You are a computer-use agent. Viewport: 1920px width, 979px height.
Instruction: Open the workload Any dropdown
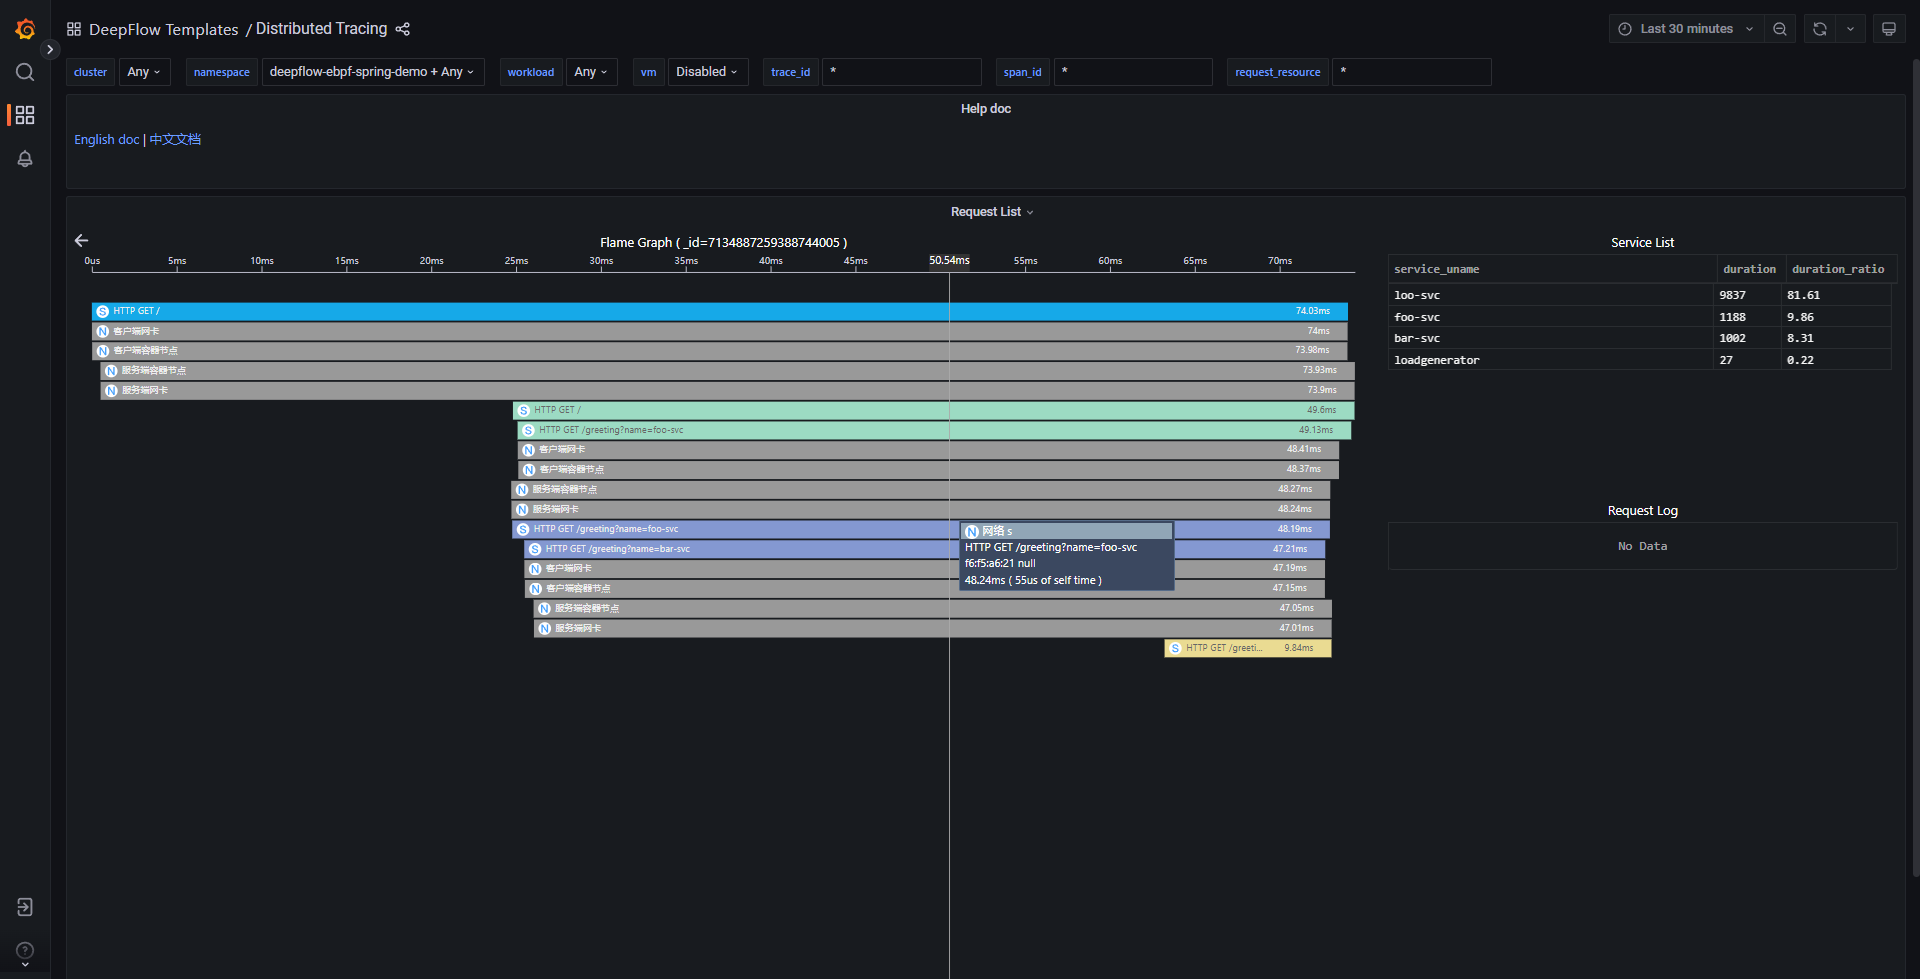coord(590,71)
